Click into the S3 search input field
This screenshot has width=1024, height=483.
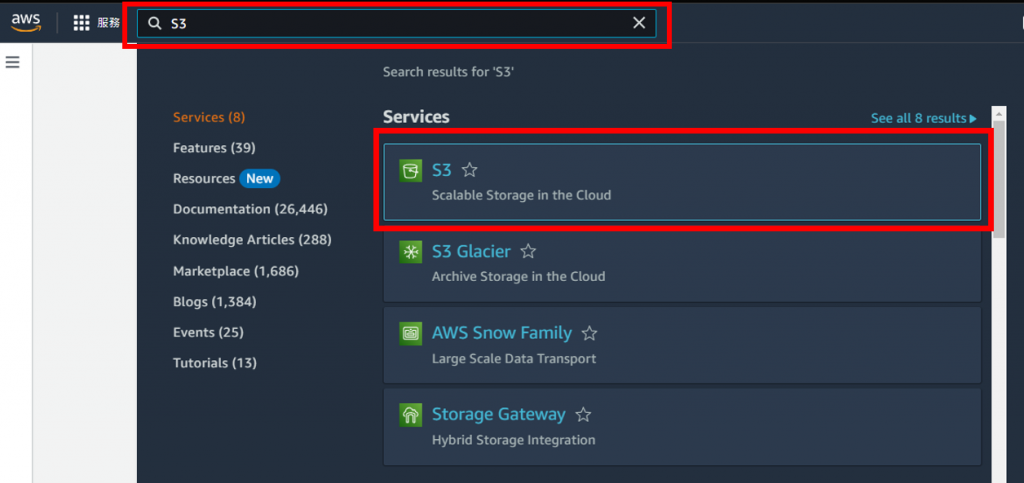coord(390,23)
